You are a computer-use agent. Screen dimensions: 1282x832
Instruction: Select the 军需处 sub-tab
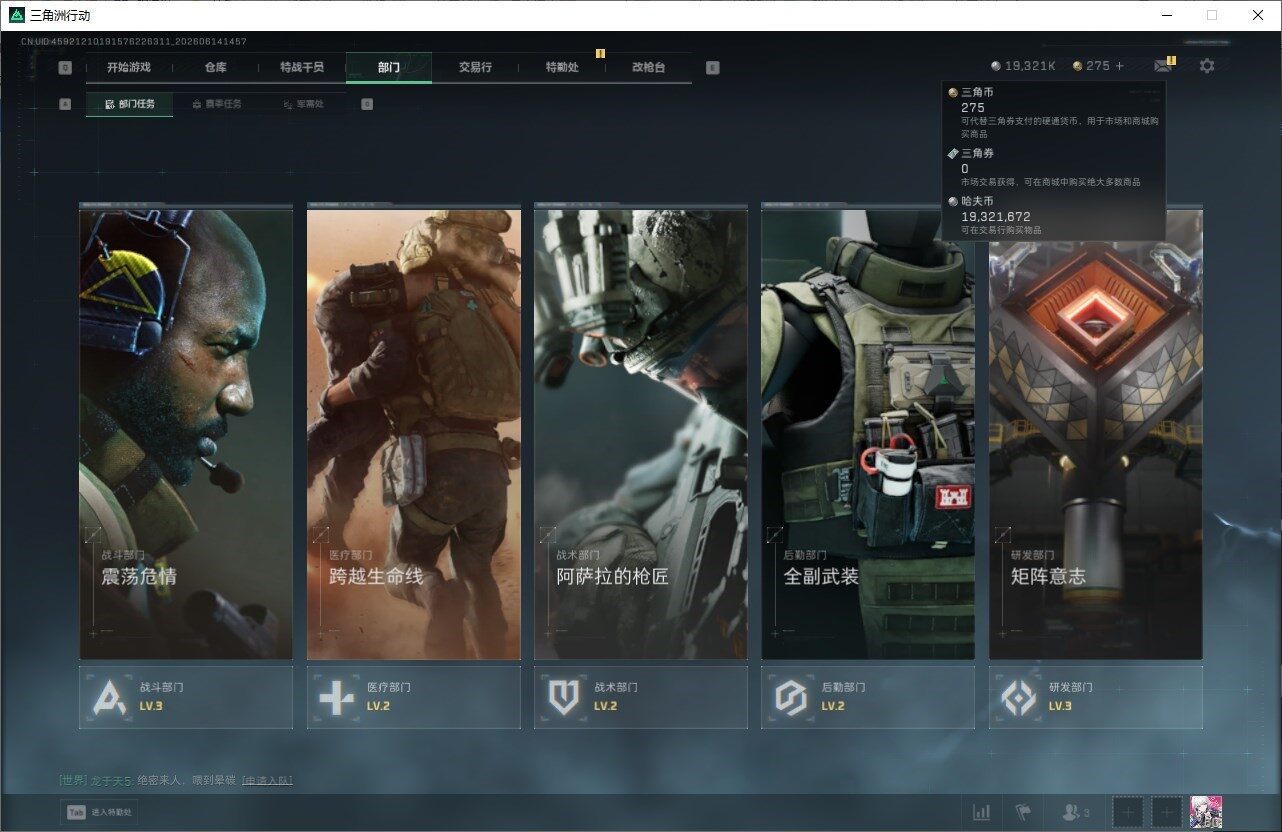[x=303, y=104]
